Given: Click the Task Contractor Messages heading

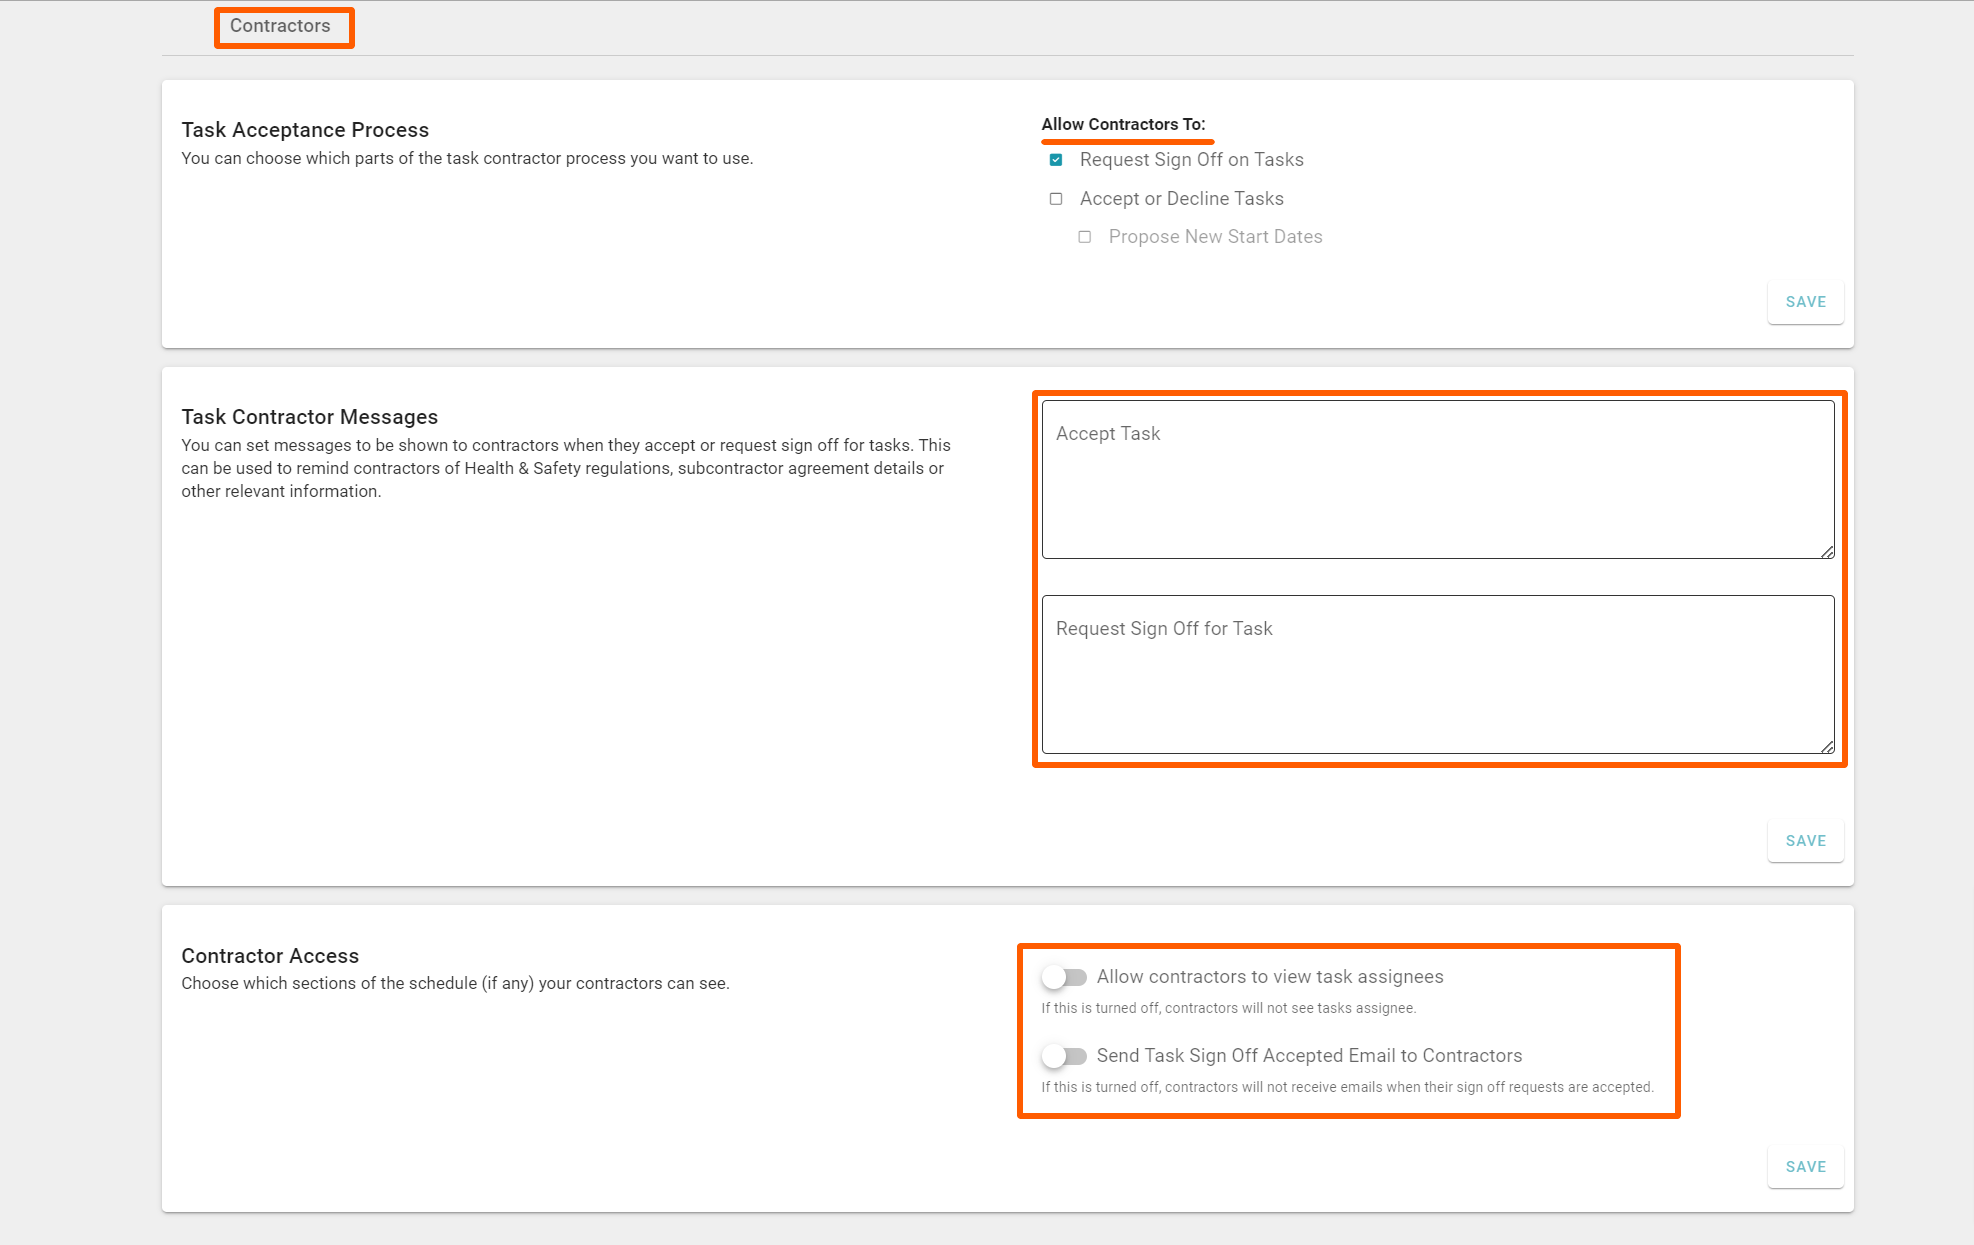Looking at the screenshot, I should coord(310,417).
